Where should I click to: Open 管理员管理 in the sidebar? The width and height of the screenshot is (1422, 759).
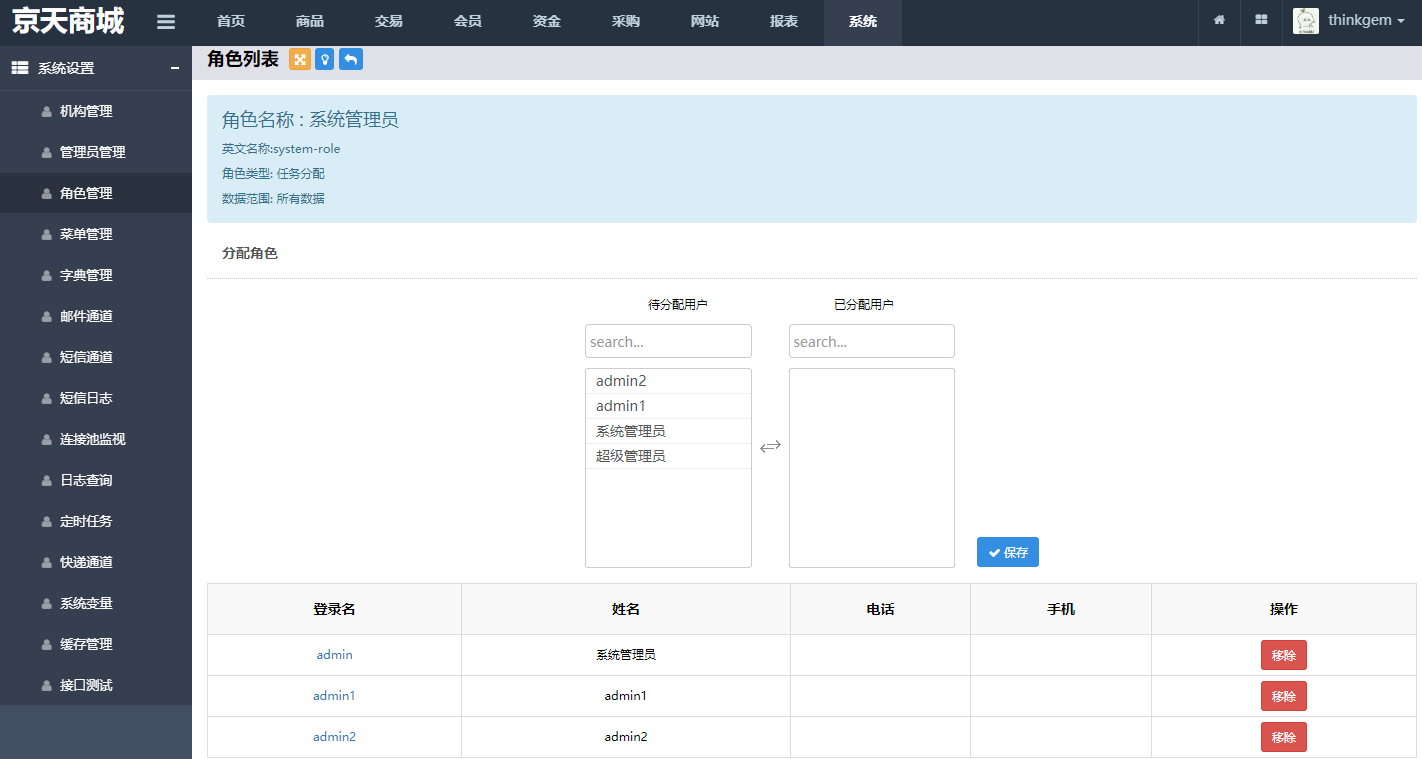96,152
